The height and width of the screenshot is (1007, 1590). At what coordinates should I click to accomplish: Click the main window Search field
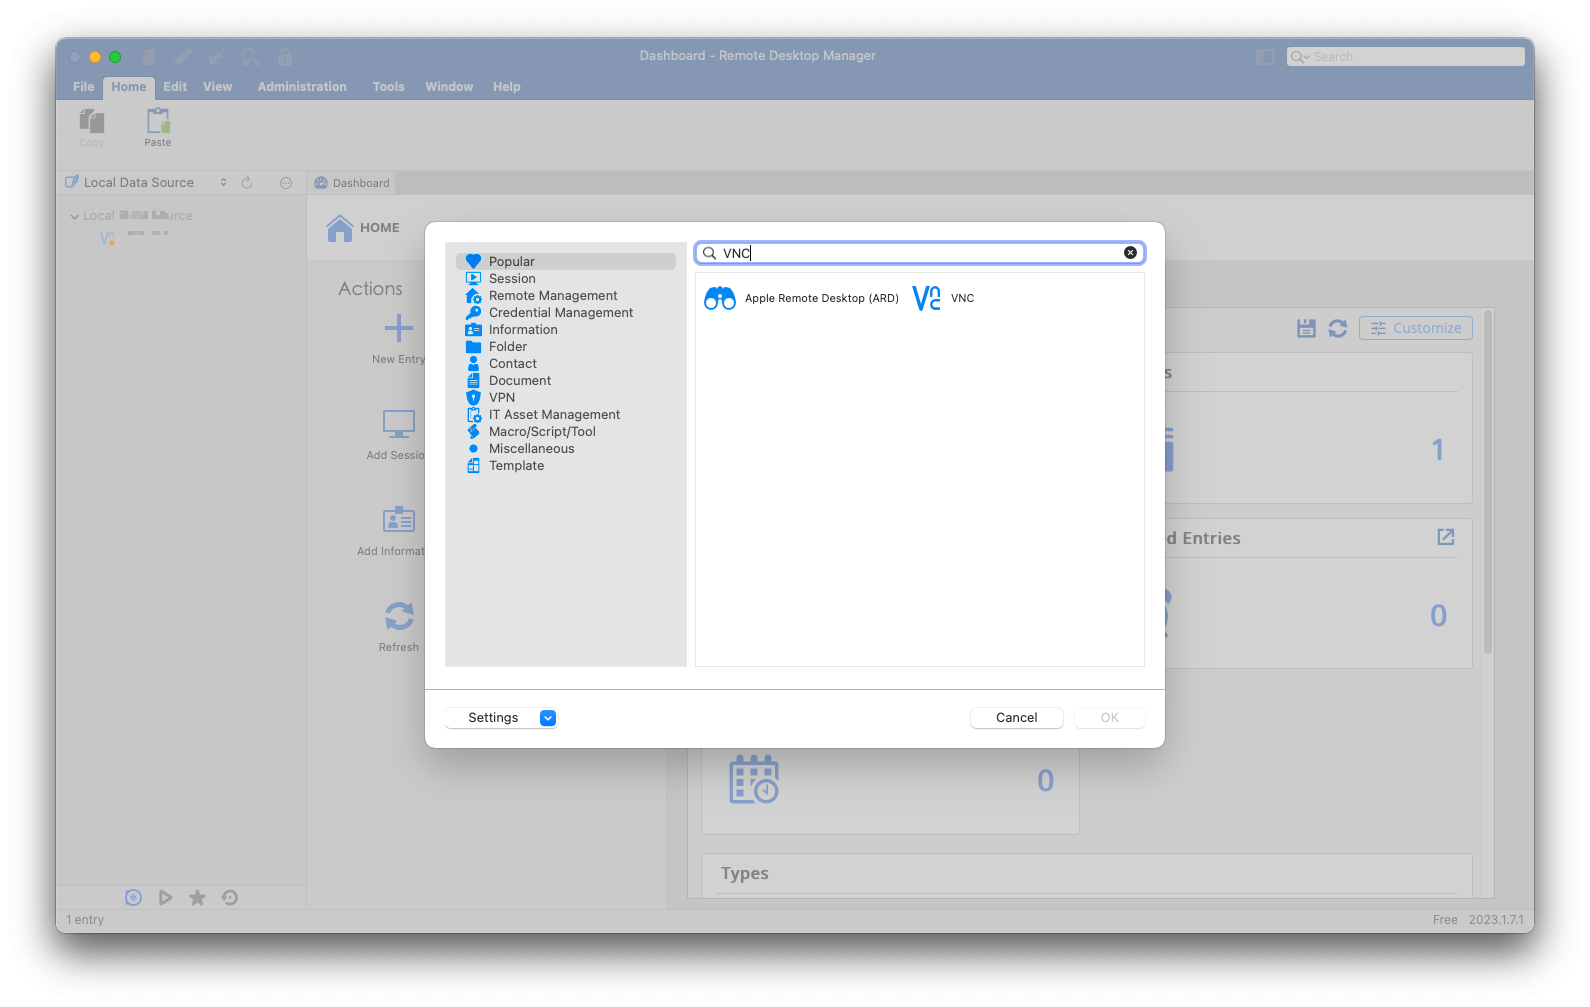point(1405,57)
